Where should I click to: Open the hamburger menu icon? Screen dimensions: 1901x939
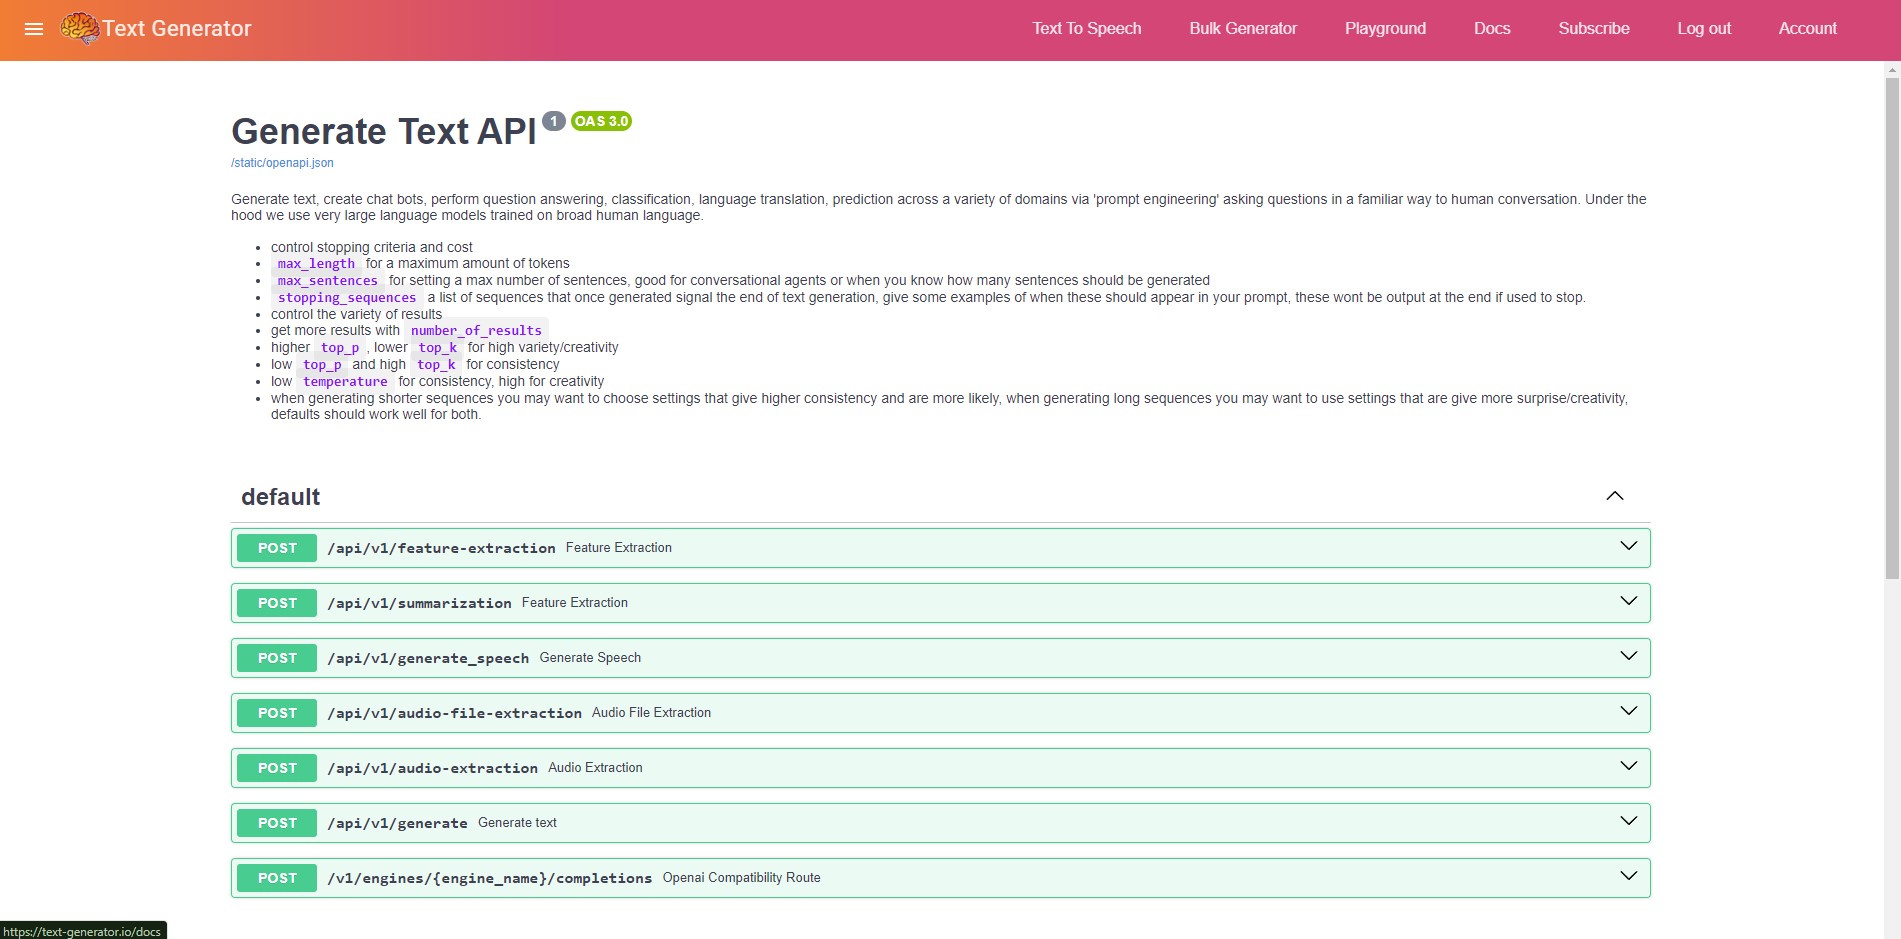[x=33, y=29]
